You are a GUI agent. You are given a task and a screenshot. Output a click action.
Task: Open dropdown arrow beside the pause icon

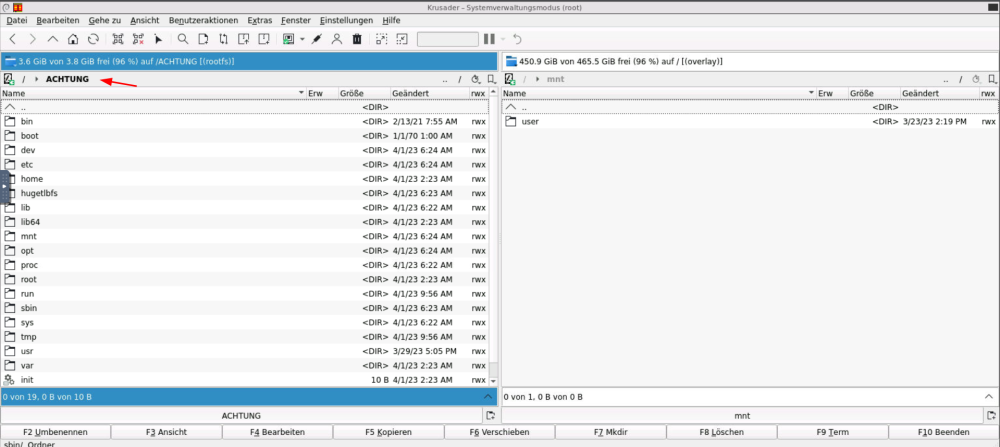[503, 40]
